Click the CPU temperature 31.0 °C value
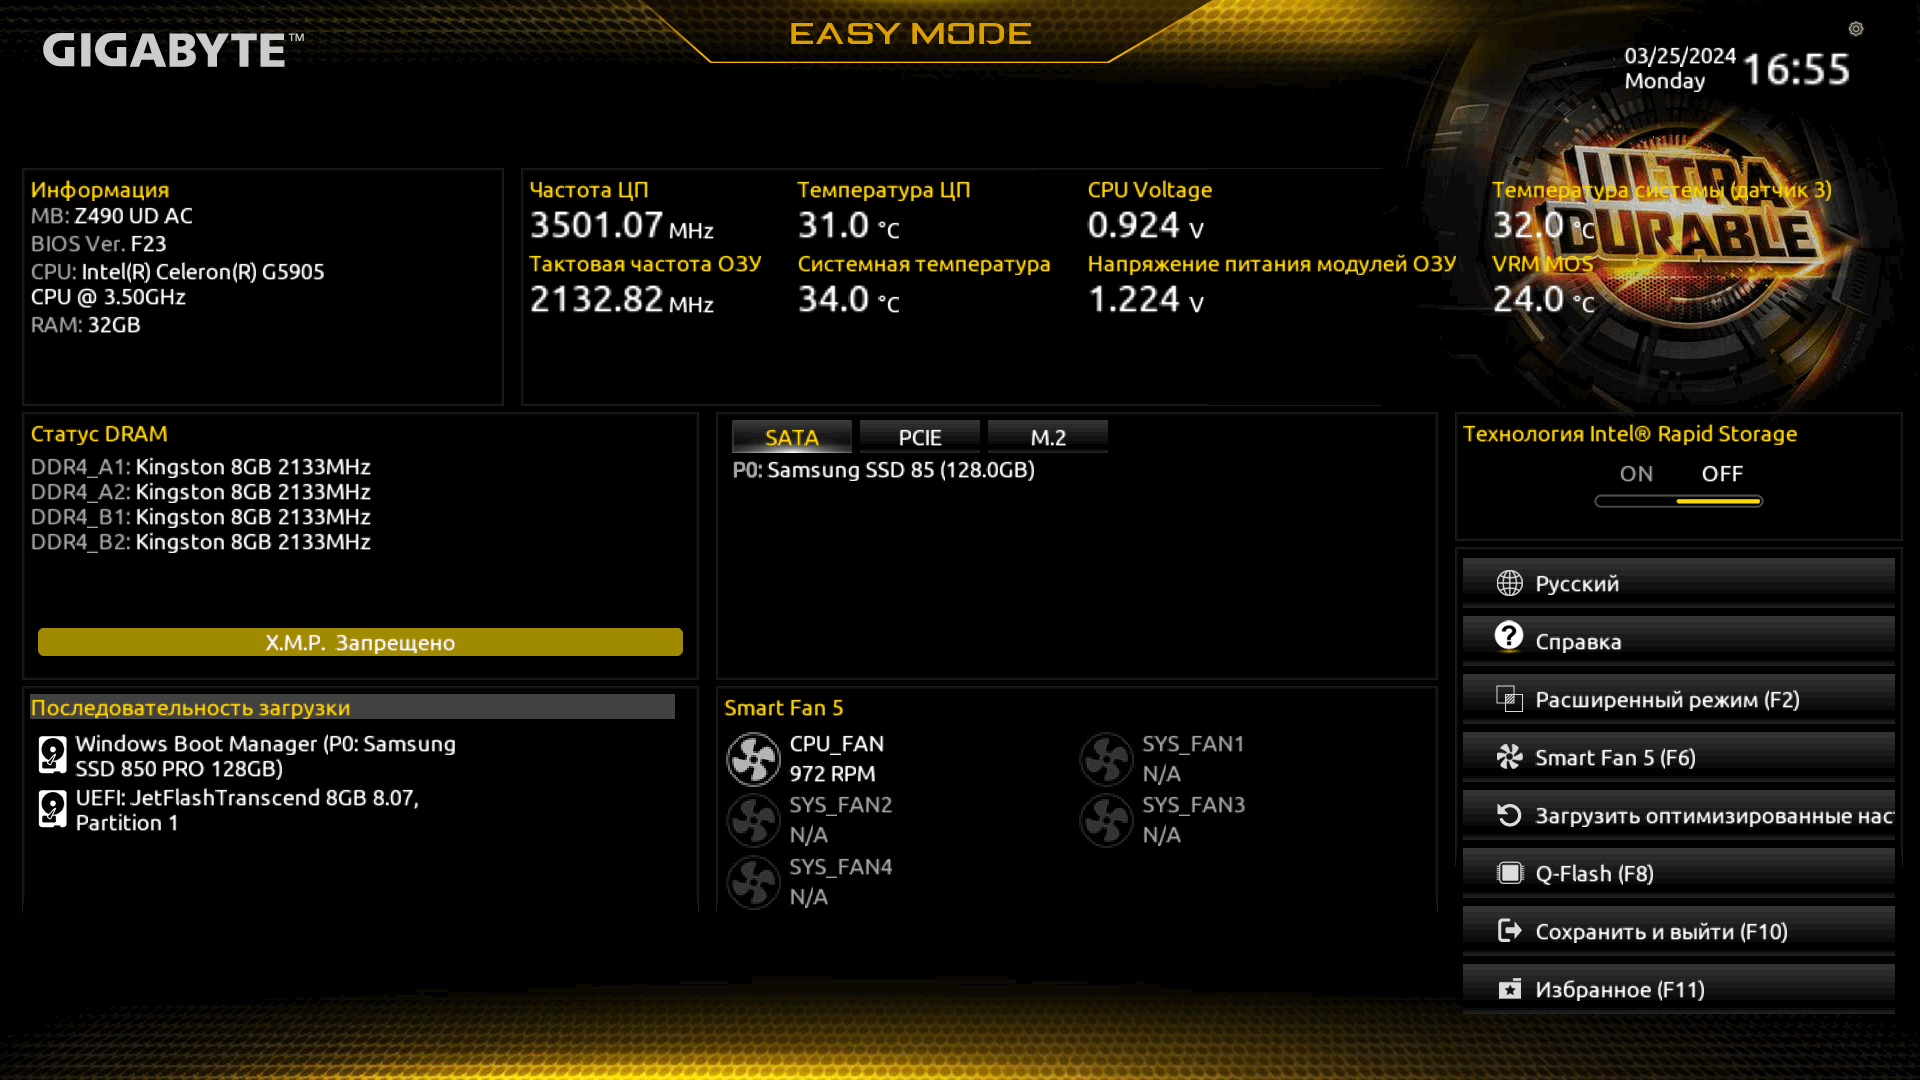 coord(848,225)
